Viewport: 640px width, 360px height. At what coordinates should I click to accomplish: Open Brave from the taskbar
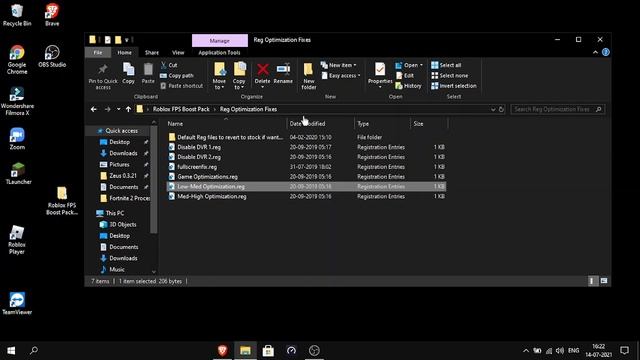(222, 350)
